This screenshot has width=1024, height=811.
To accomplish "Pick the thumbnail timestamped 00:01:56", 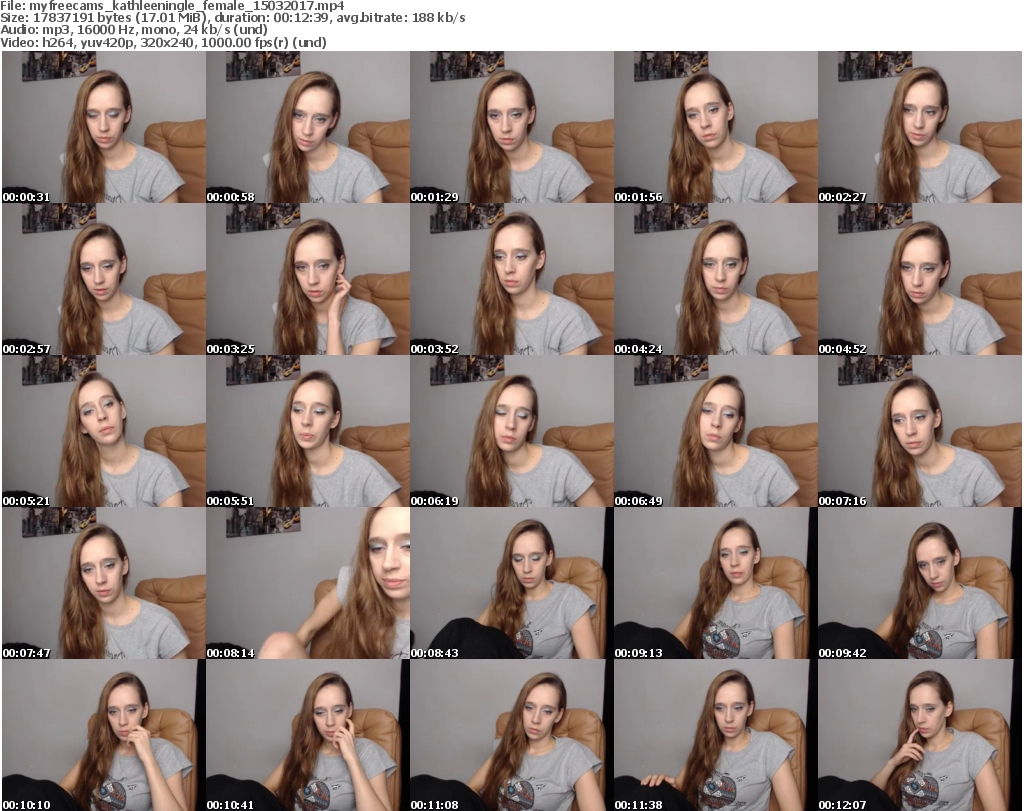I will tap(716, 127).
